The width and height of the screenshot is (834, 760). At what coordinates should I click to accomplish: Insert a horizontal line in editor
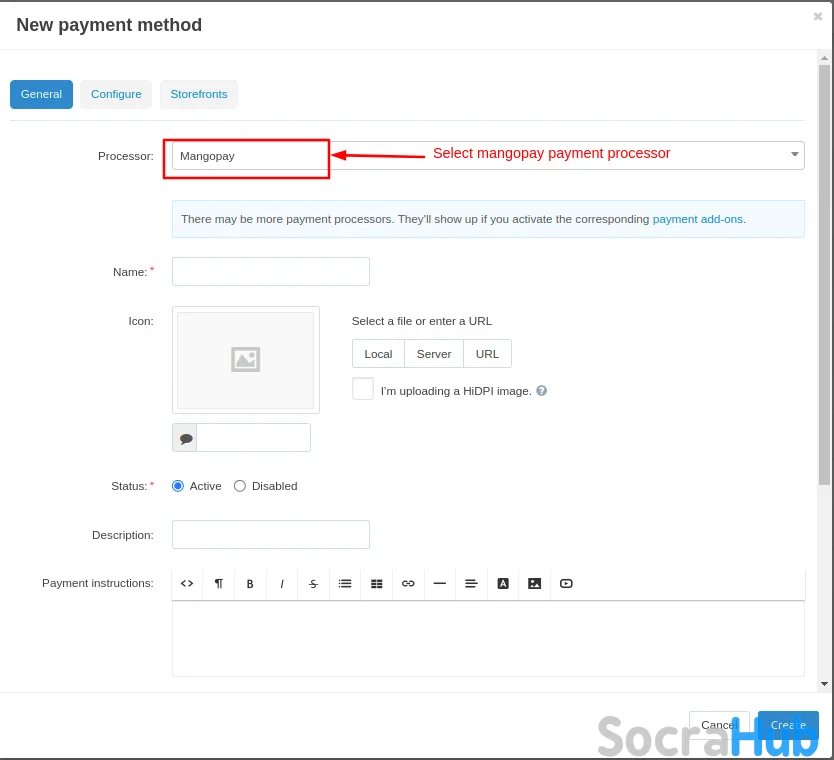[x=440, y=583]
